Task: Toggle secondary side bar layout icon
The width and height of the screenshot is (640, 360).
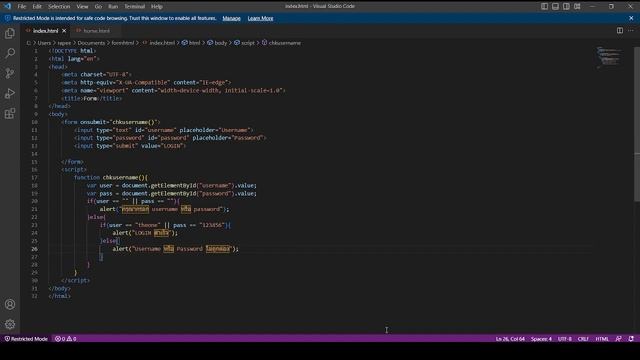Action: tap(566, 6)
